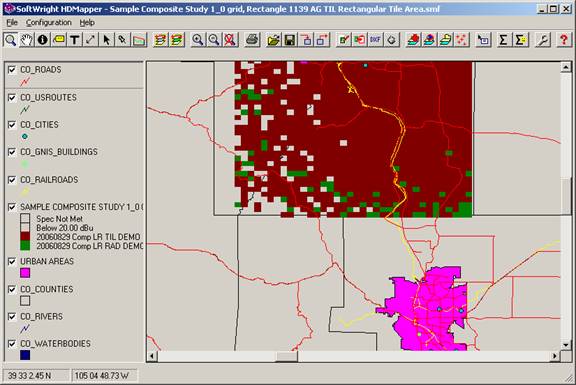
Task: Click the zoom in magnifier icon
Action: click(198, 40)
